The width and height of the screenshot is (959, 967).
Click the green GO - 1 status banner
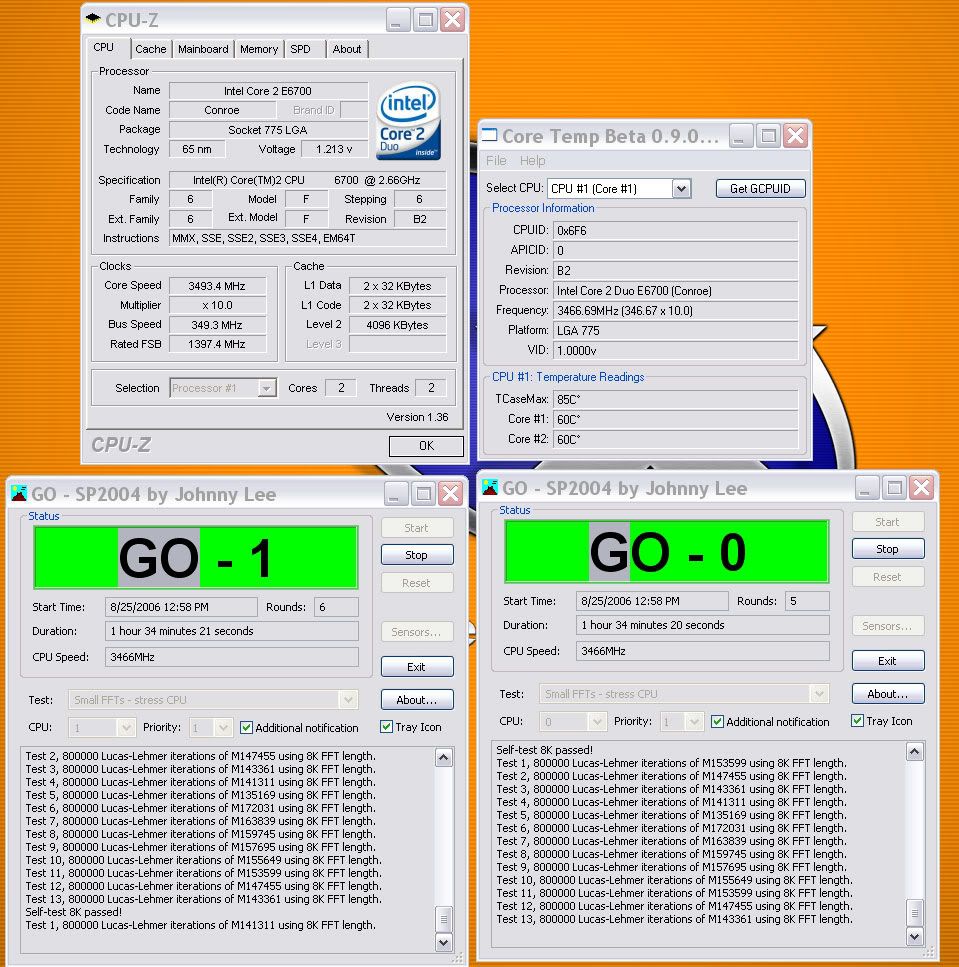click(196, 558)
